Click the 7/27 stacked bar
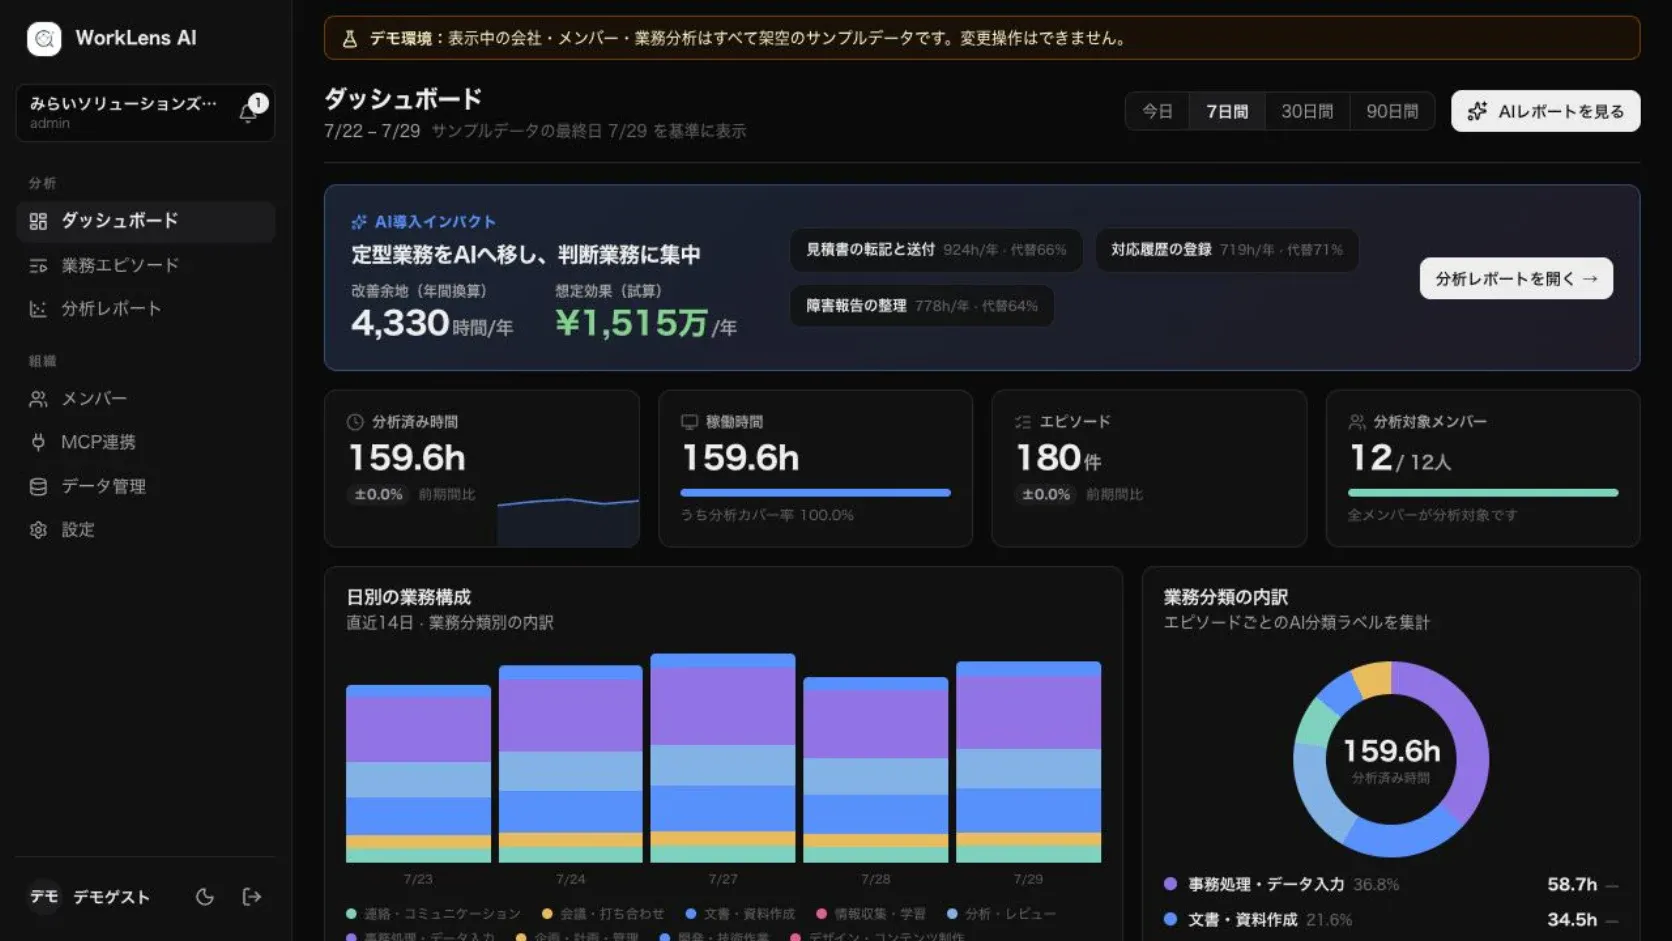Viewport: 1672px width, 941px height. [x=723, y=758]
